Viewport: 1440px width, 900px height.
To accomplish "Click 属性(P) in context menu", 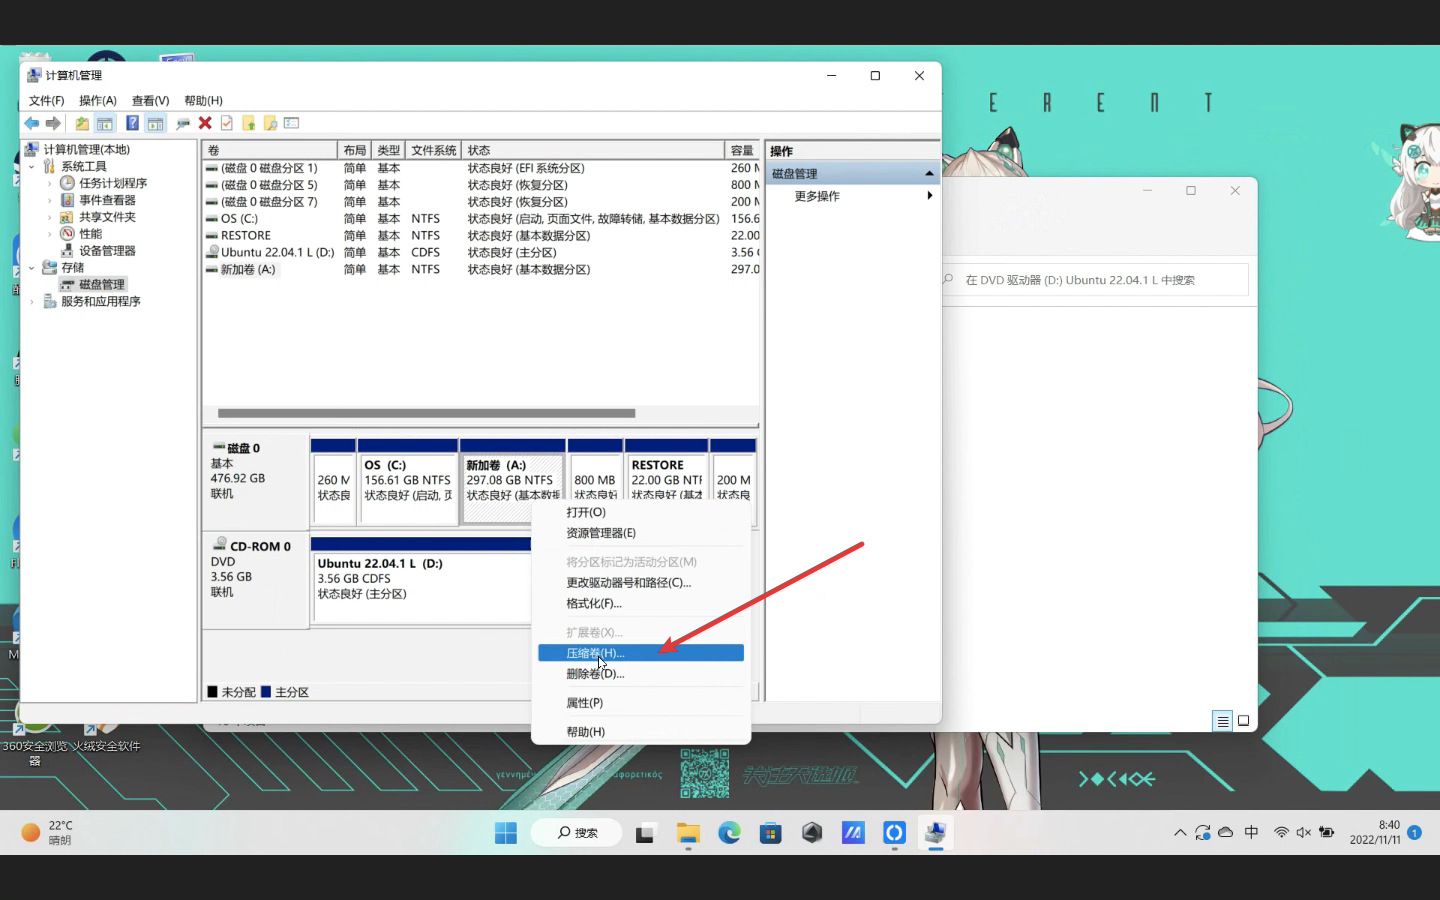I will tap(641, 703).
